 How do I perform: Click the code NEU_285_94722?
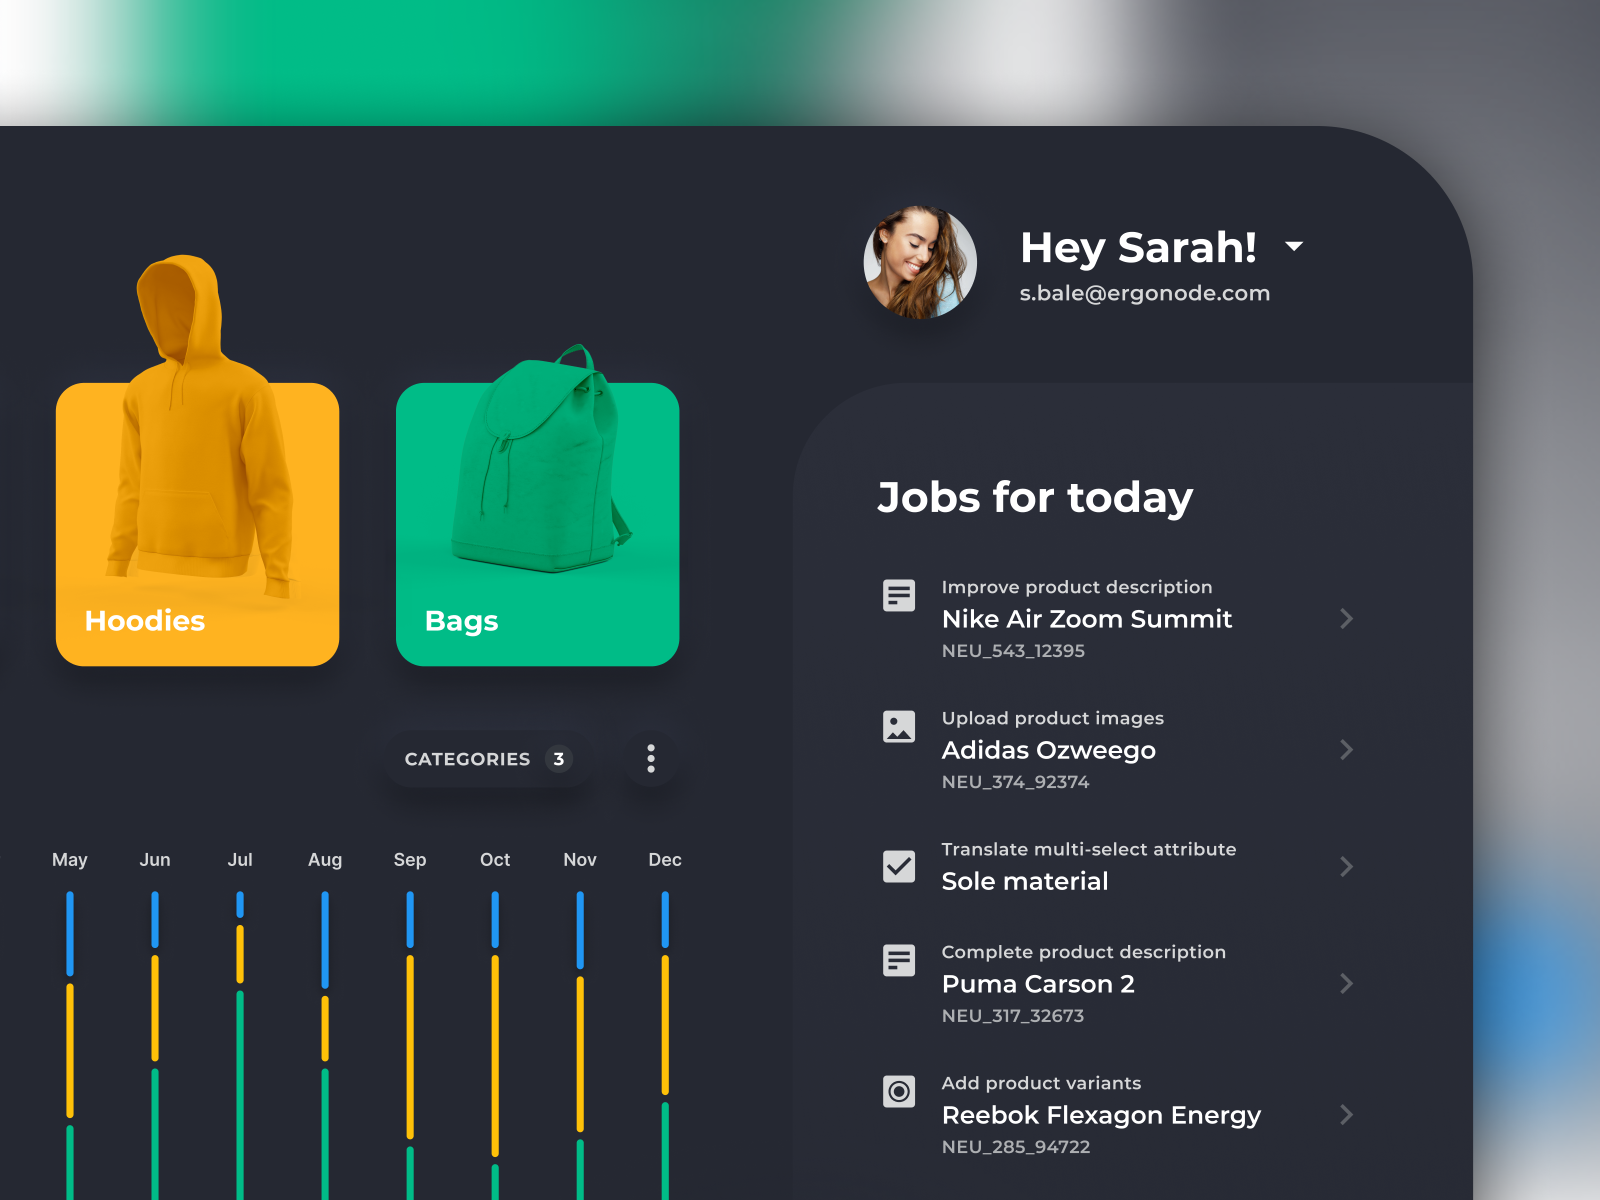[x=1016, y=1147]
